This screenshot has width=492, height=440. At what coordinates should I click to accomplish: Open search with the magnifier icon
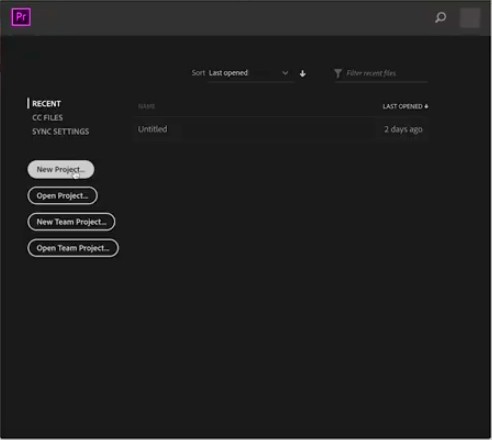(x=440, y=17)
